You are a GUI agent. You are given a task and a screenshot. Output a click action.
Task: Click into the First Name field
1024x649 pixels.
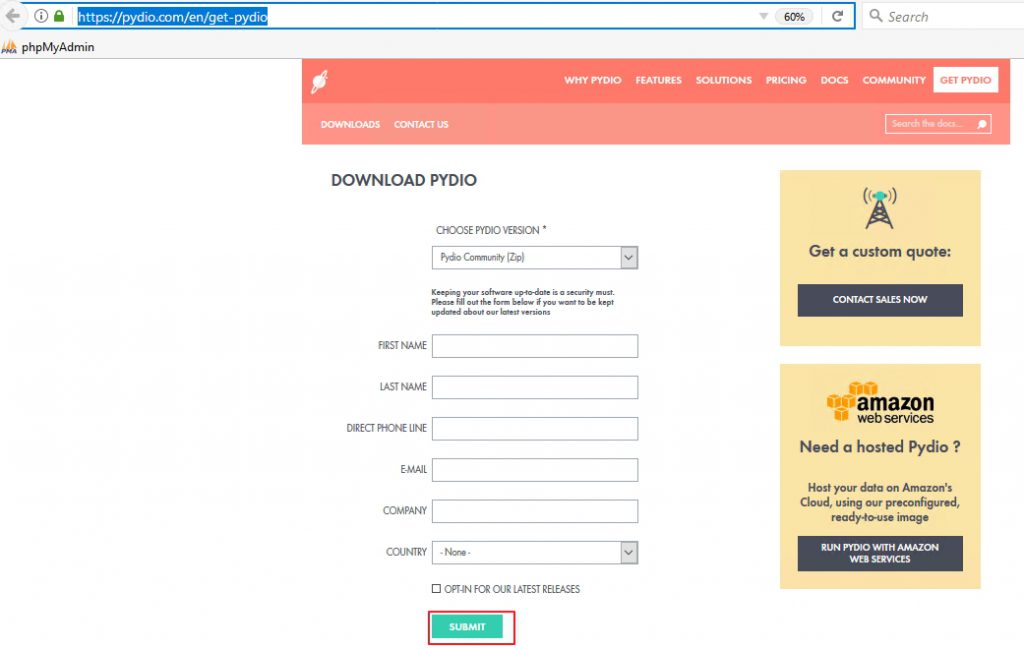click(535, 346)
